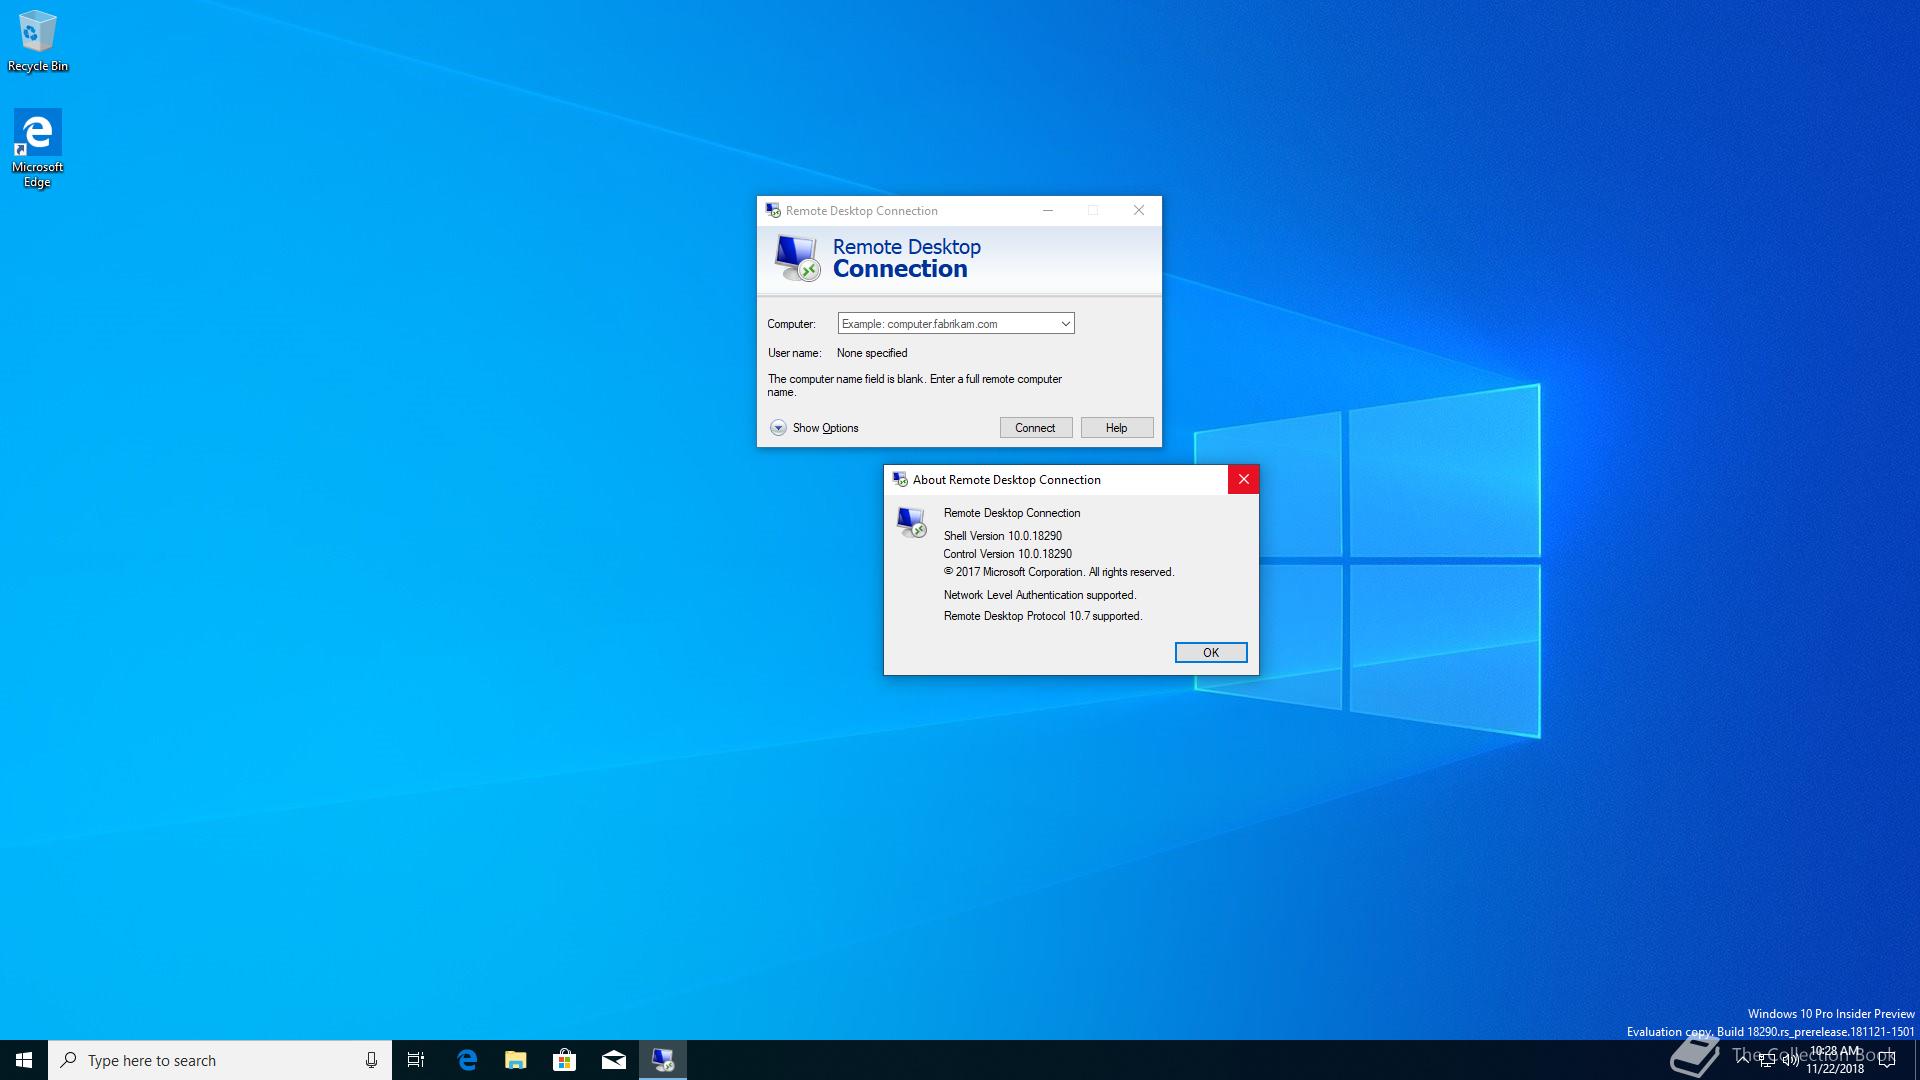The width and height of the screenshot is (1920, 1080).
Task: Click the 'None specified' user name text
Action: (x=872, y=353)
